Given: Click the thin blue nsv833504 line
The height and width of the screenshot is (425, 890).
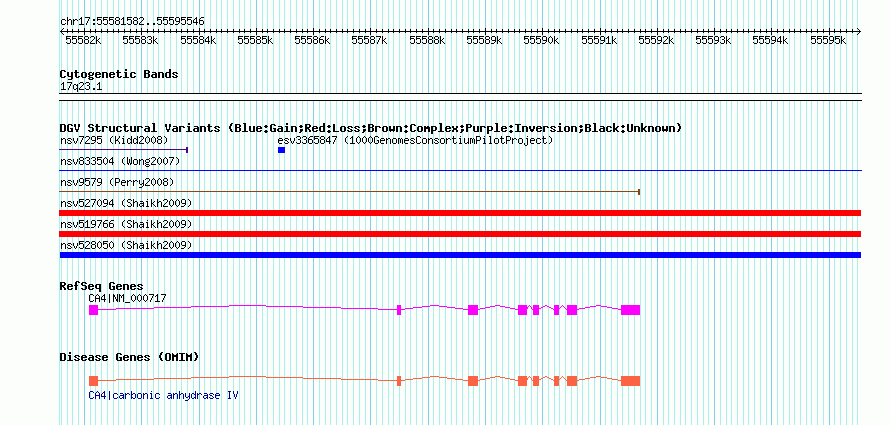Looking at the screenshot, I should tap(460, 170).
